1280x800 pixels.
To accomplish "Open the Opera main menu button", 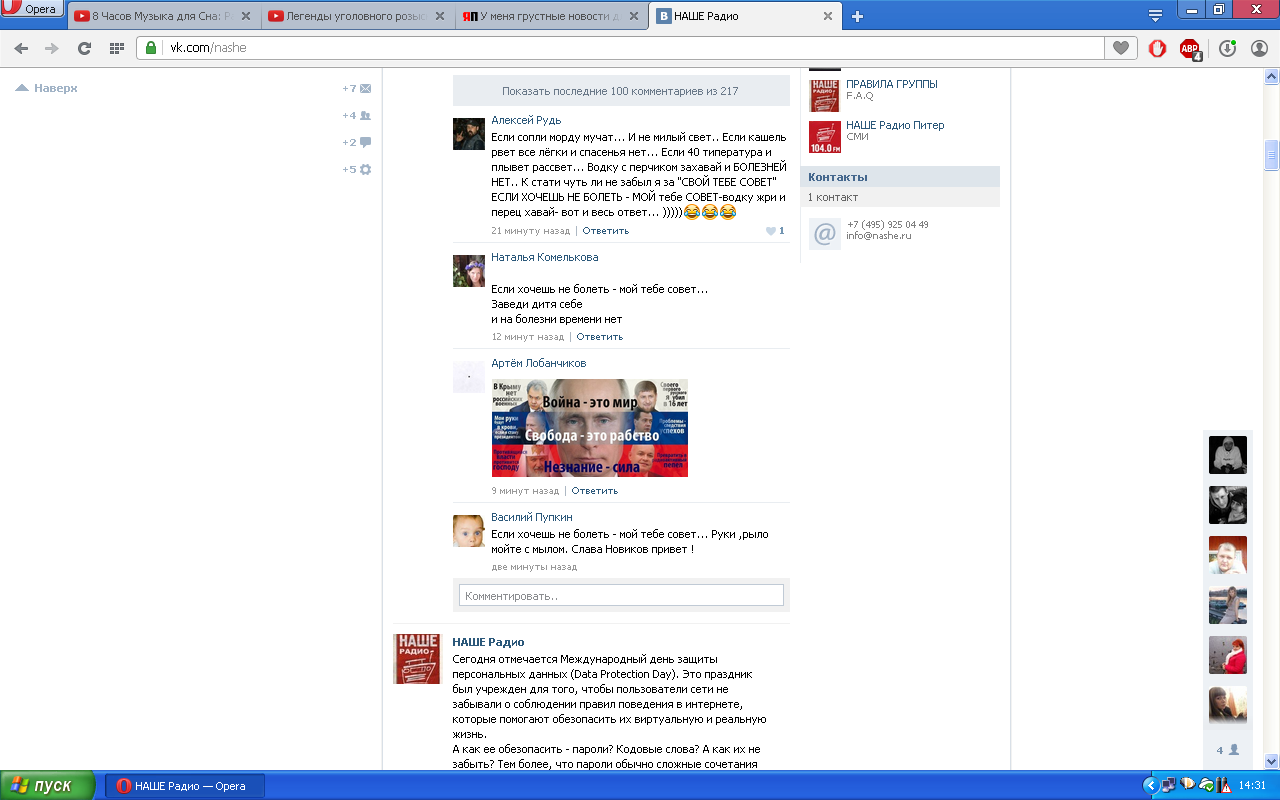I will tap(33, 9).
